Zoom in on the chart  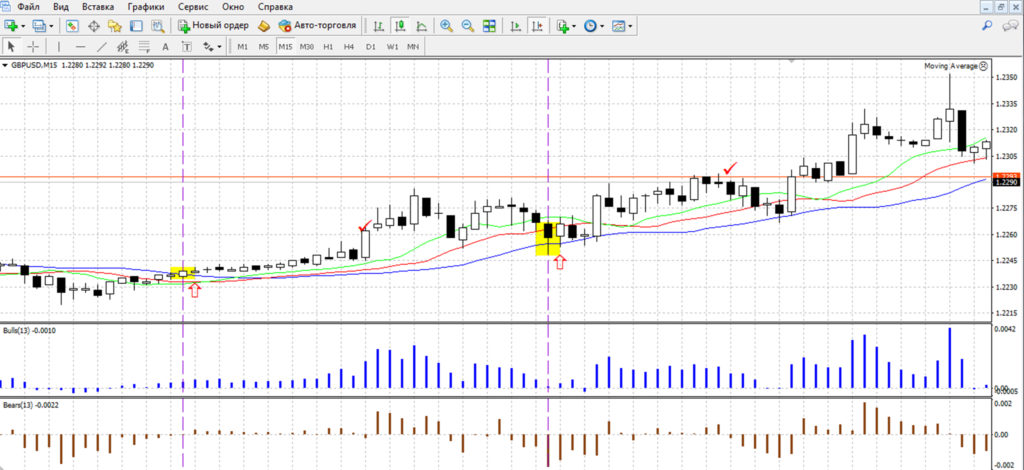click(x=447, y=26)
